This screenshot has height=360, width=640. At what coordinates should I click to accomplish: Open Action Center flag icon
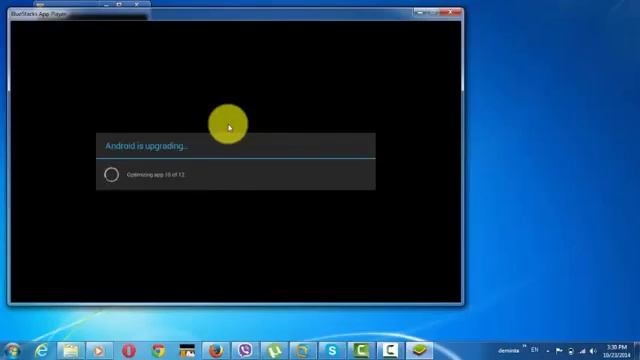click(x=559, y=351)
